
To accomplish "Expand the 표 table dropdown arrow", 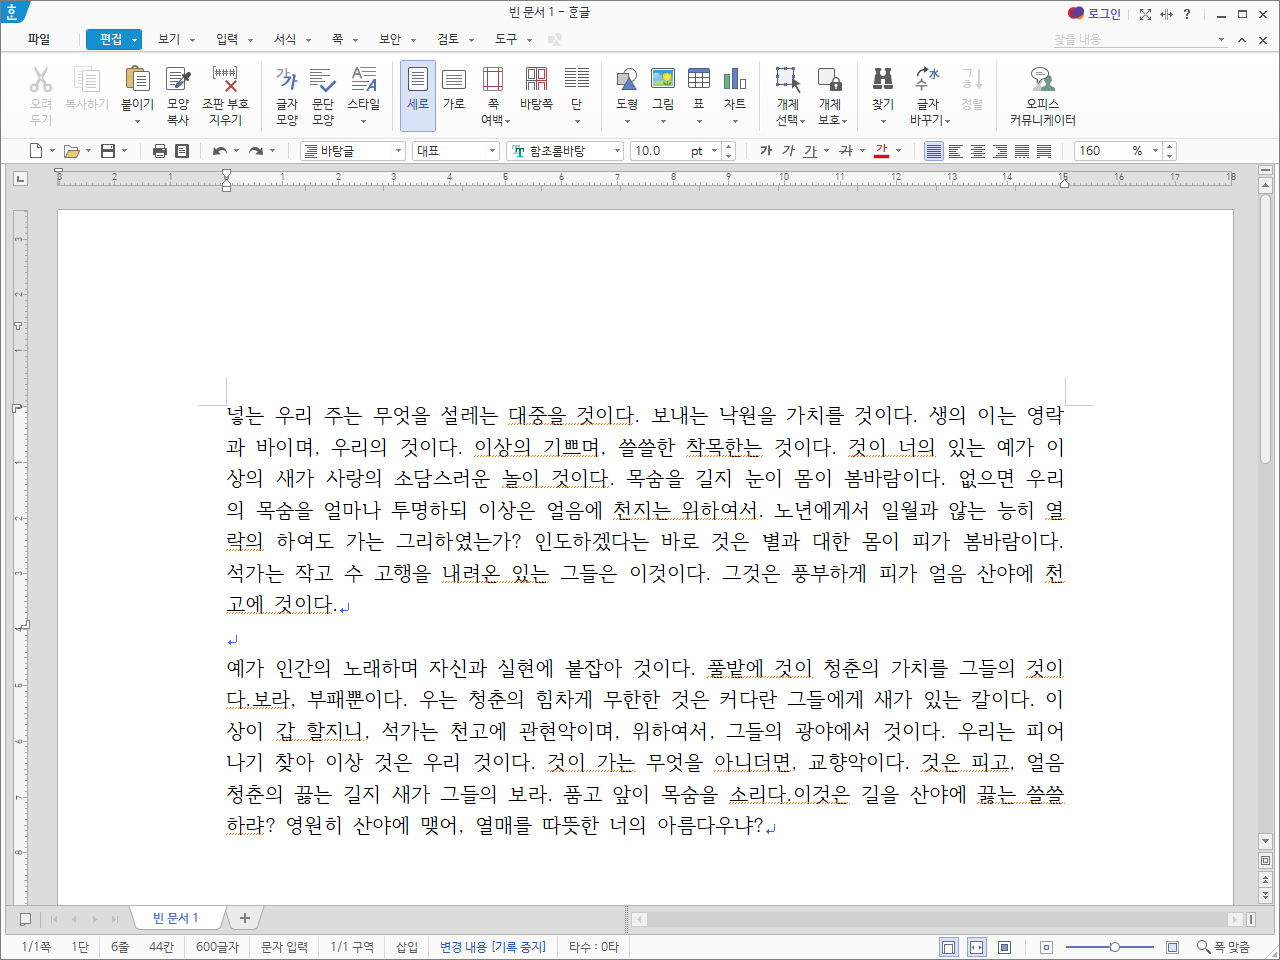I will (699, 122).
